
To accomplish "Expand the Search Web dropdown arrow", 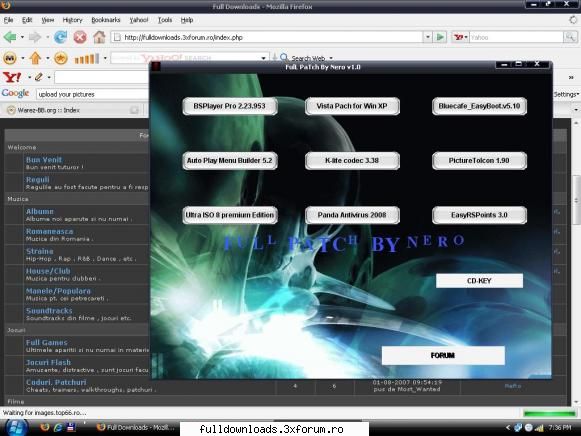I will pyautogui.click(x=331, y=58).
